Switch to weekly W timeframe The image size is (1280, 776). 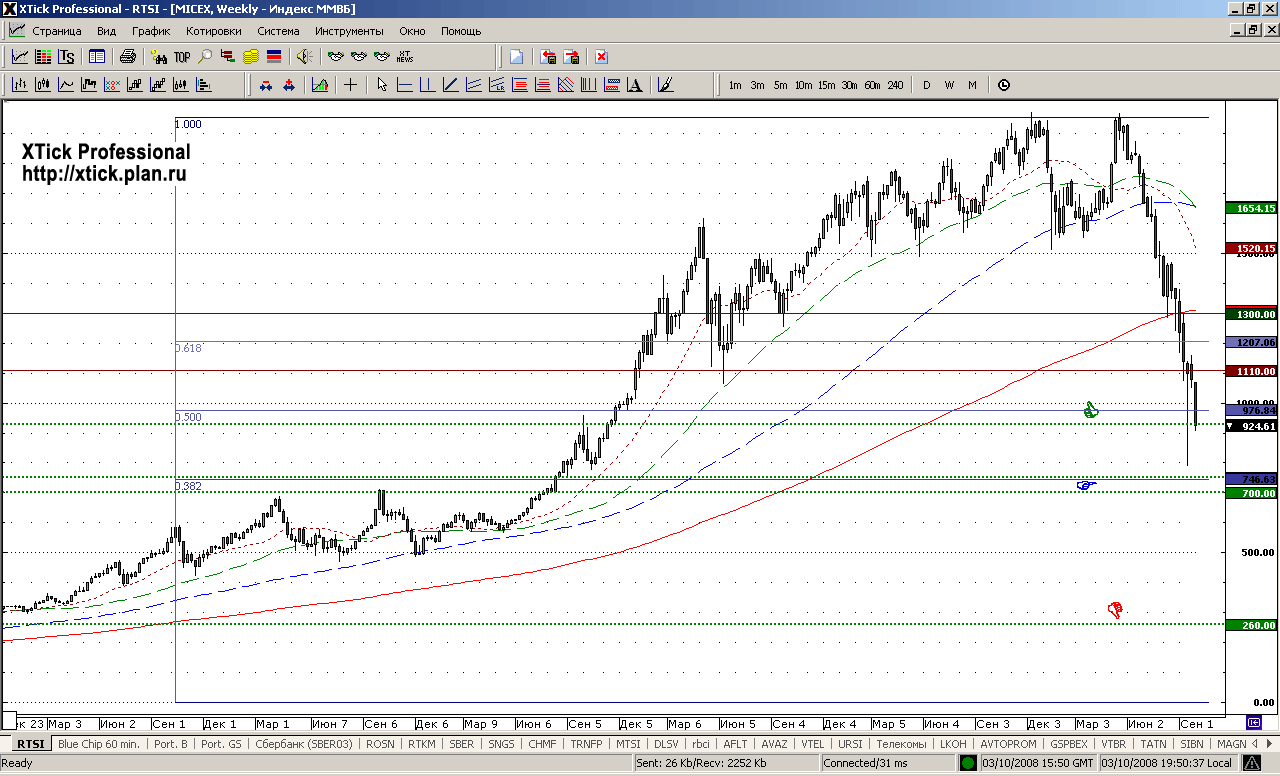point(949,85)
